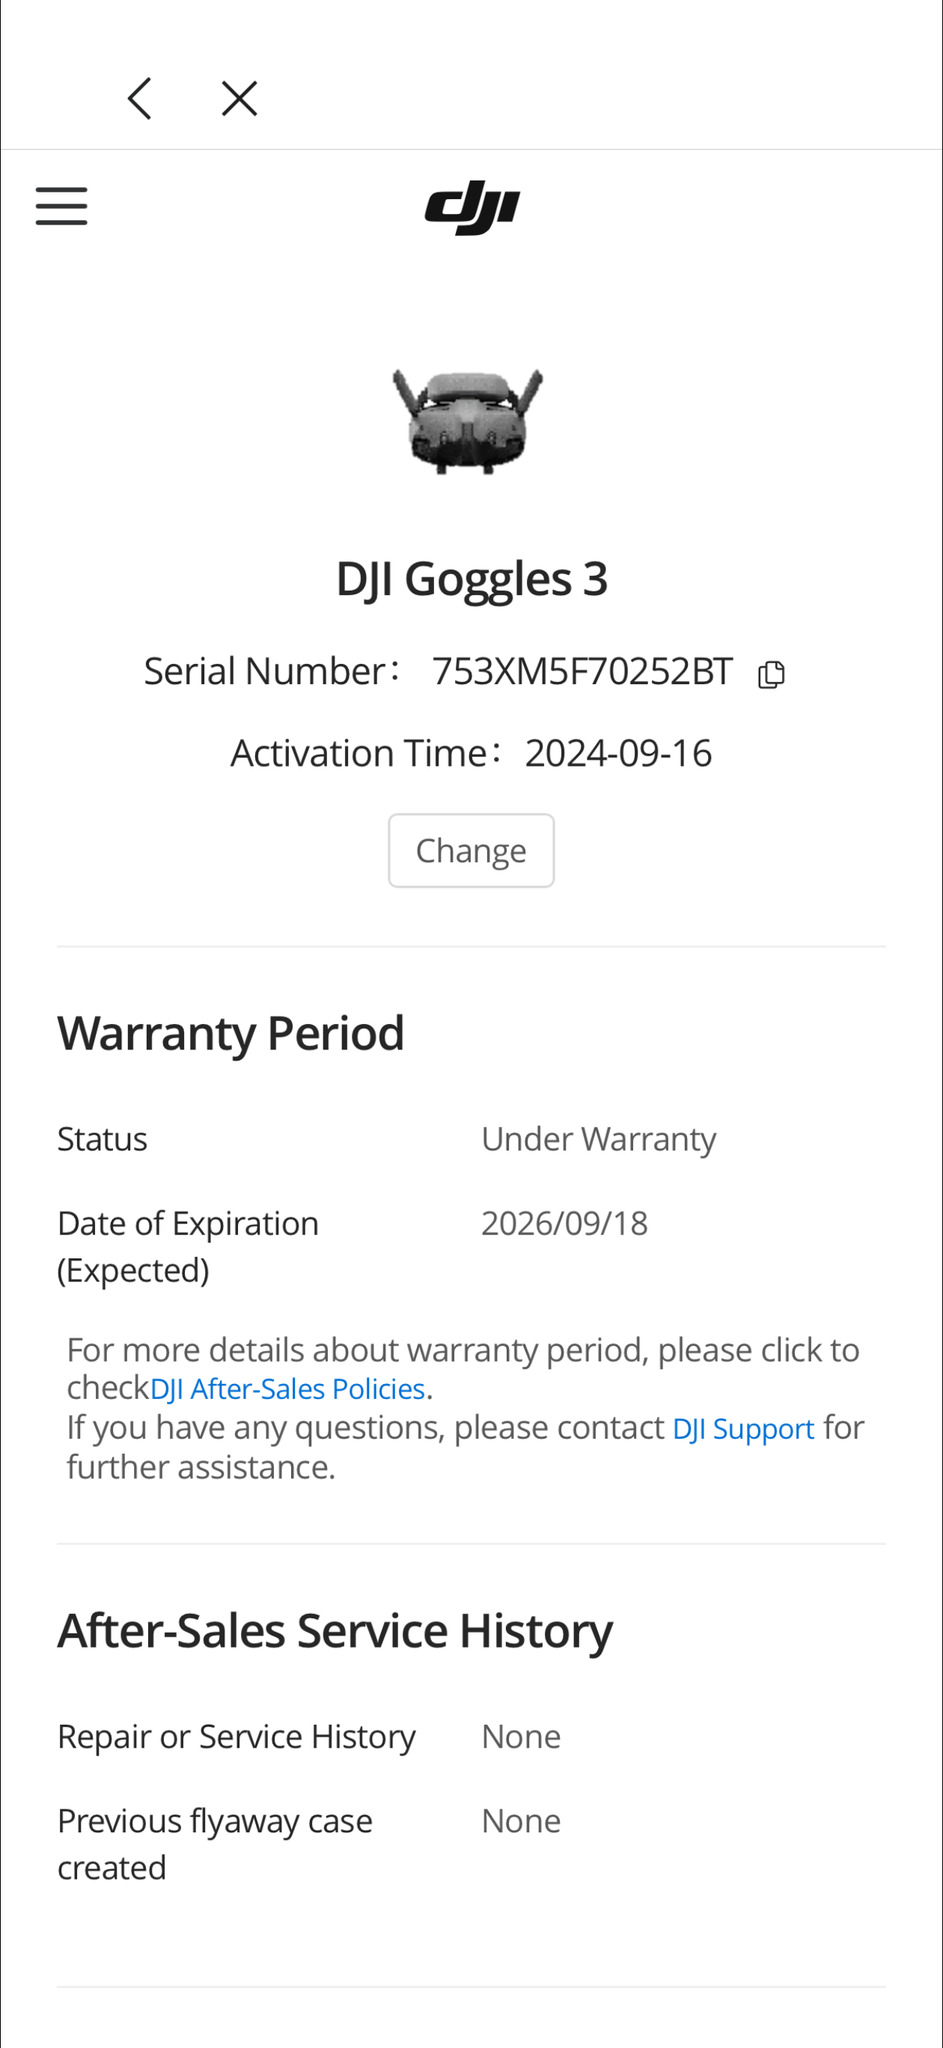Tap the activation date 2024-09-16
This screenshot has height=2048, width=943.
618,753
